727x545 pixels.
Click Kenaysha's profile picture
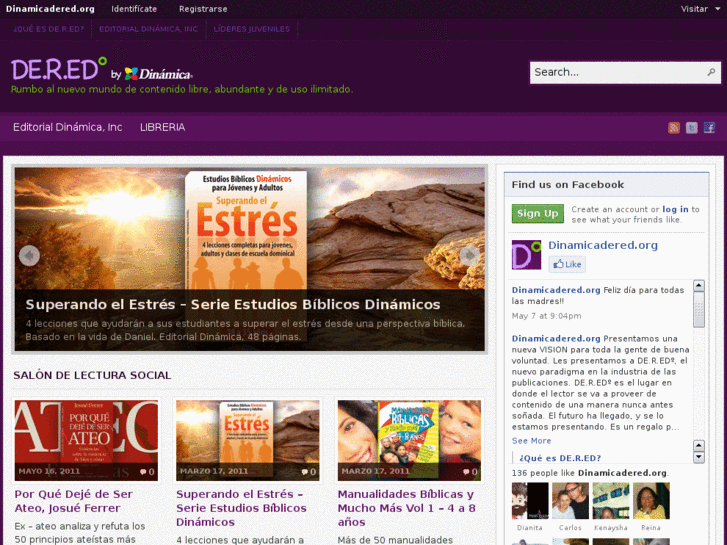pyautogui.click(x=611, y=500)
